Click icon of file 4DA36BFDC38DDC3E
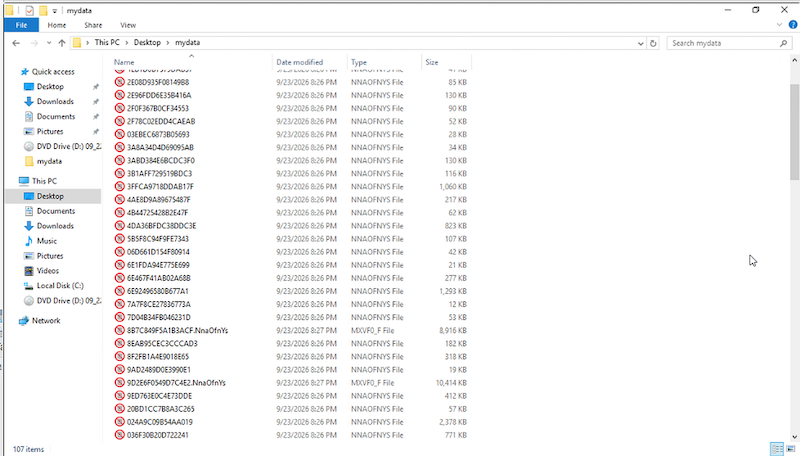 click(x=119, y=226)
